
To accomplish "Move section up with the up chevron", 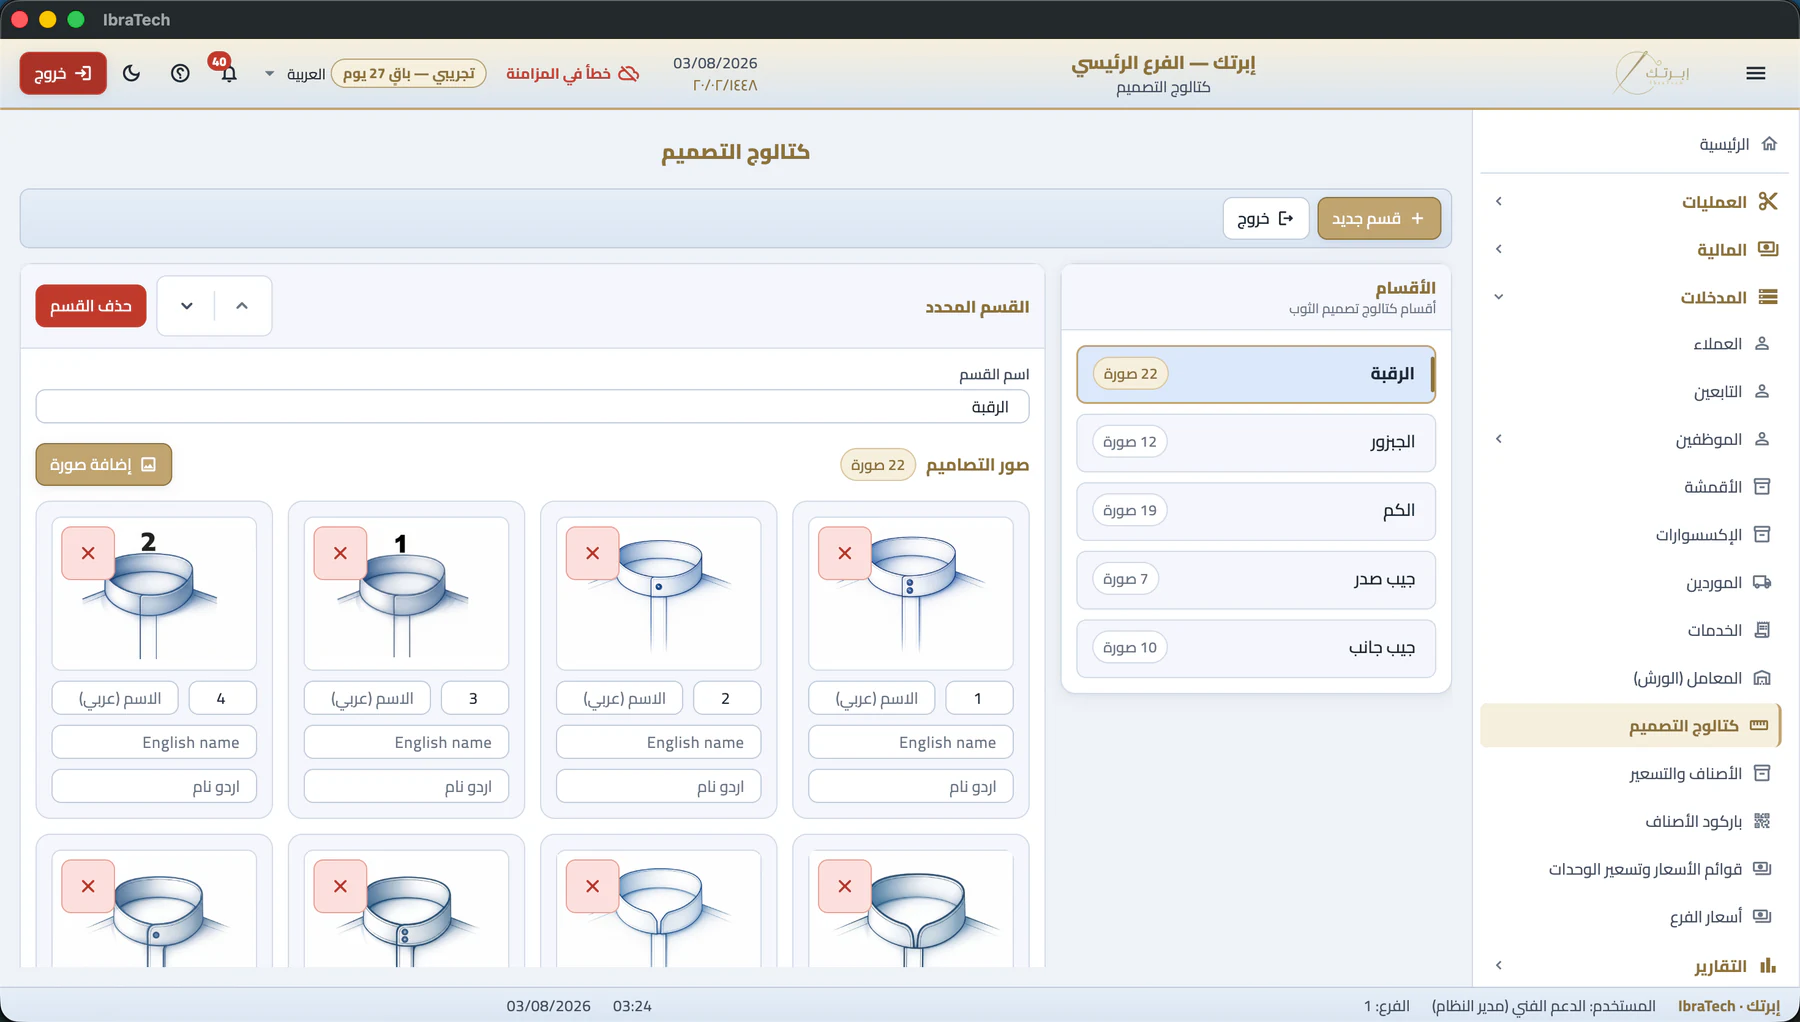I will pos(242,306).
